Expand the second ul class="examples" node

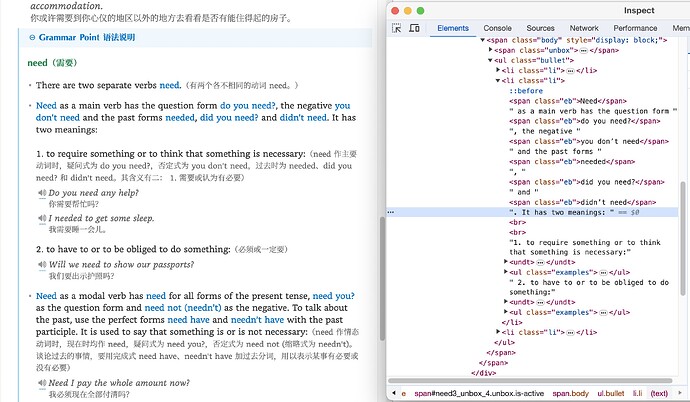click(506, 312)
